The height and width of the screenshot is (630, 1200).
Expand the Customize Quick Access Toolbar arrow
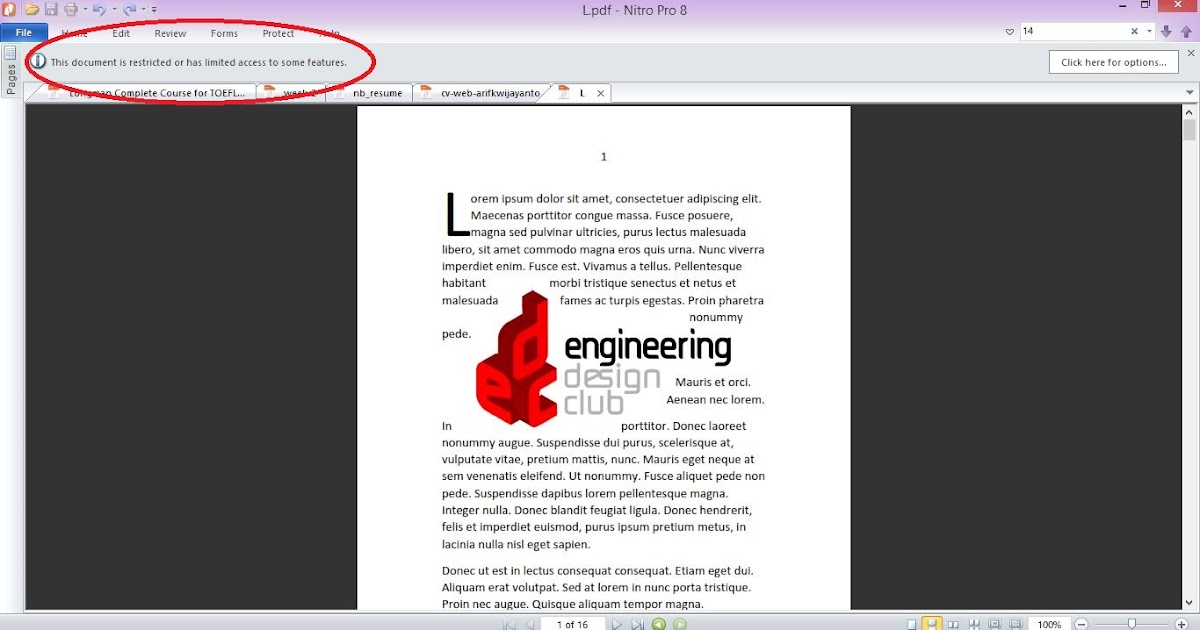click(154, 10)
